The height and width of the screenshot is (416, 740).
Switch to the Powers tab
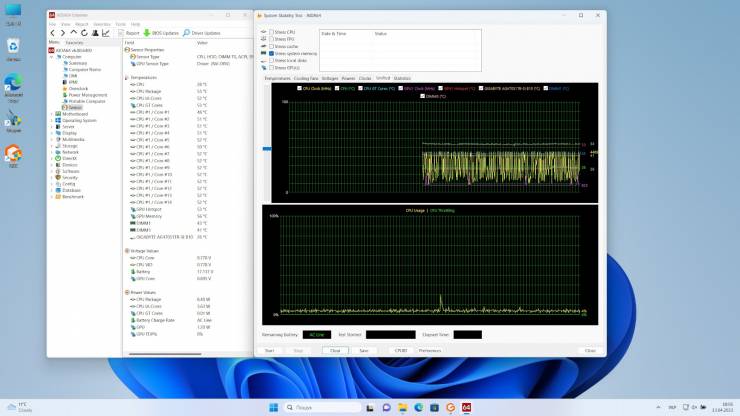pyautogui.click(x=348, y=78)
